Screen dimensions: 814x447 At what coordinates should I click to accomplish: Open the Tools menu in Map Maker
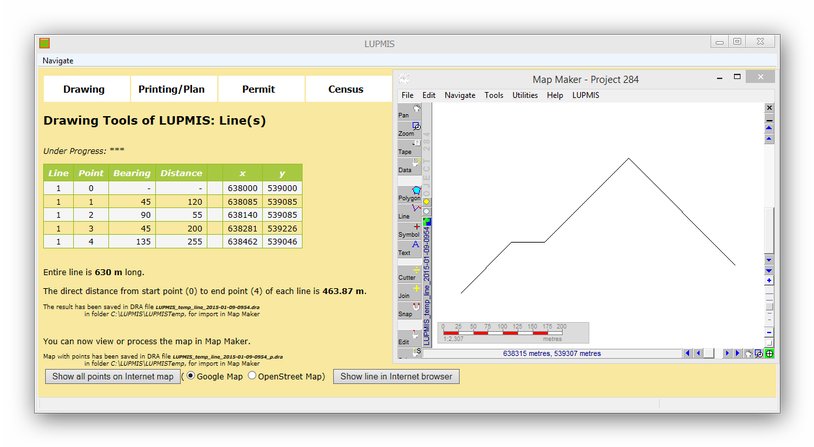tap(494, 96)
